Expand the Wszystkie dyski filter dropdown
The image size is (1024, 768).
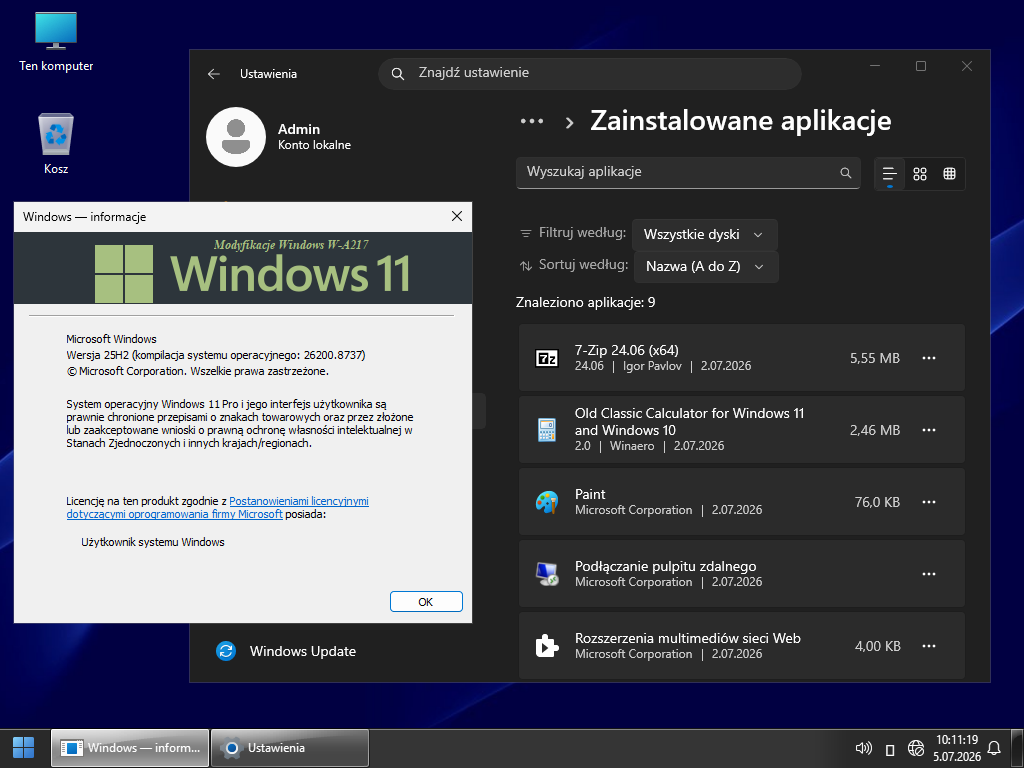(x=705, y=234)
